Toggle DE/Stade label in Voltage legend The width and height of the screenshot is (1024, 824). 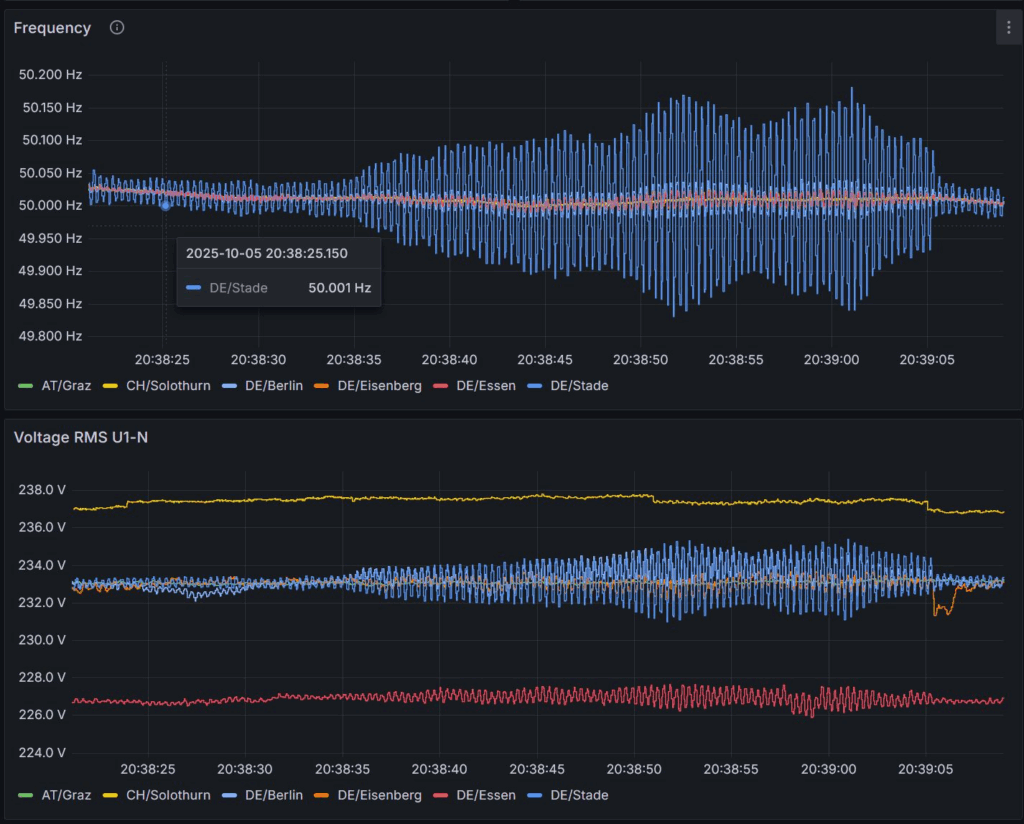click(579, 795)
